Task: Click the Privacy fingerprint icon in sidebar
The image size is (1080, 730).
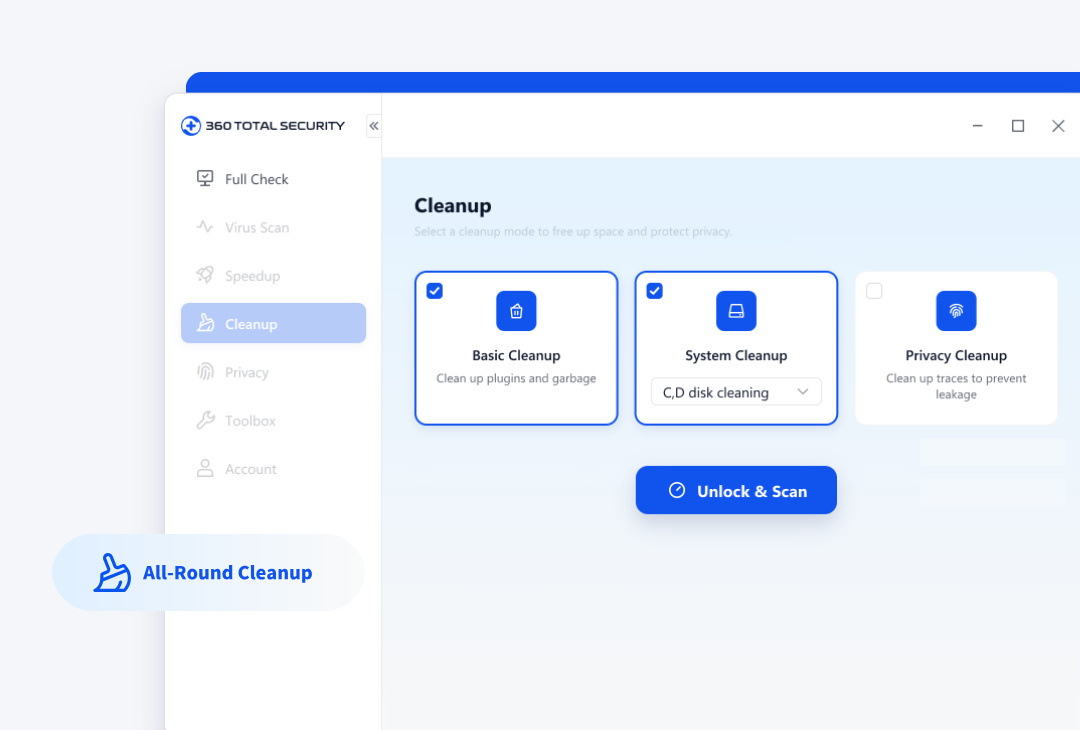Action: click(205, 372)
